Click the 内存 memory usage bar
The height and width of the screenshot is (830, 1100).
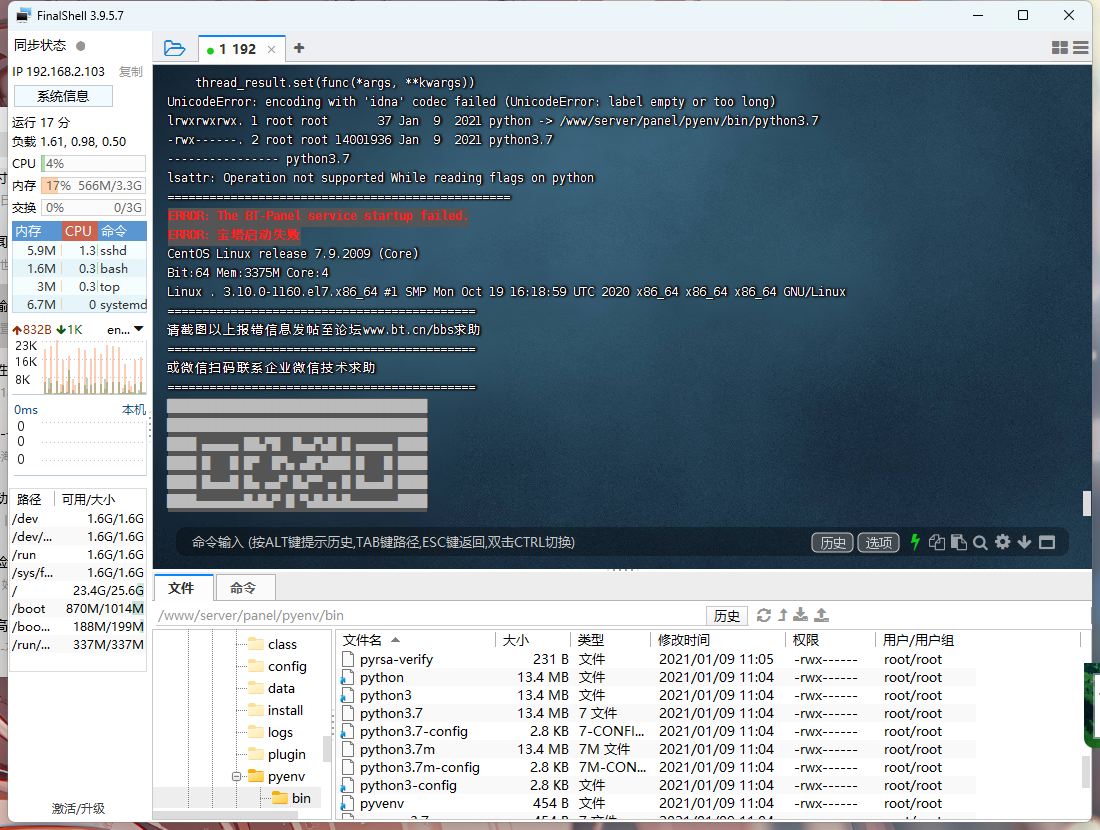[93, 186]
